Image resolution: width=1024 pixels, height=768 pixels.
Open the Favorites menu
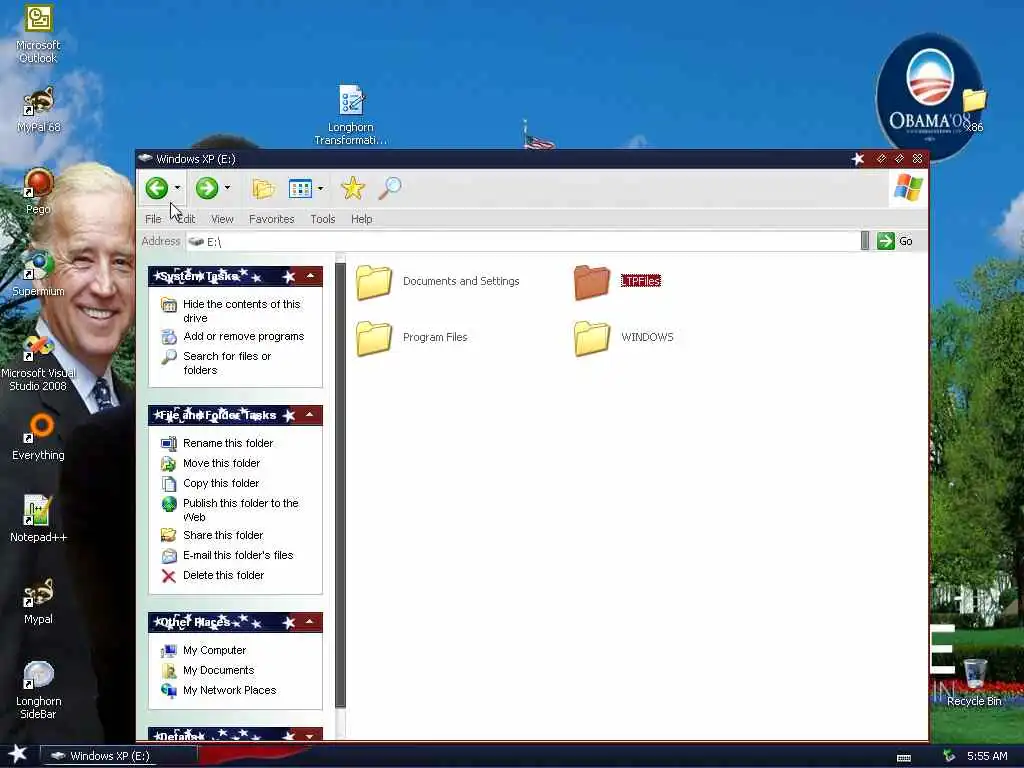[x=272, y=219]
